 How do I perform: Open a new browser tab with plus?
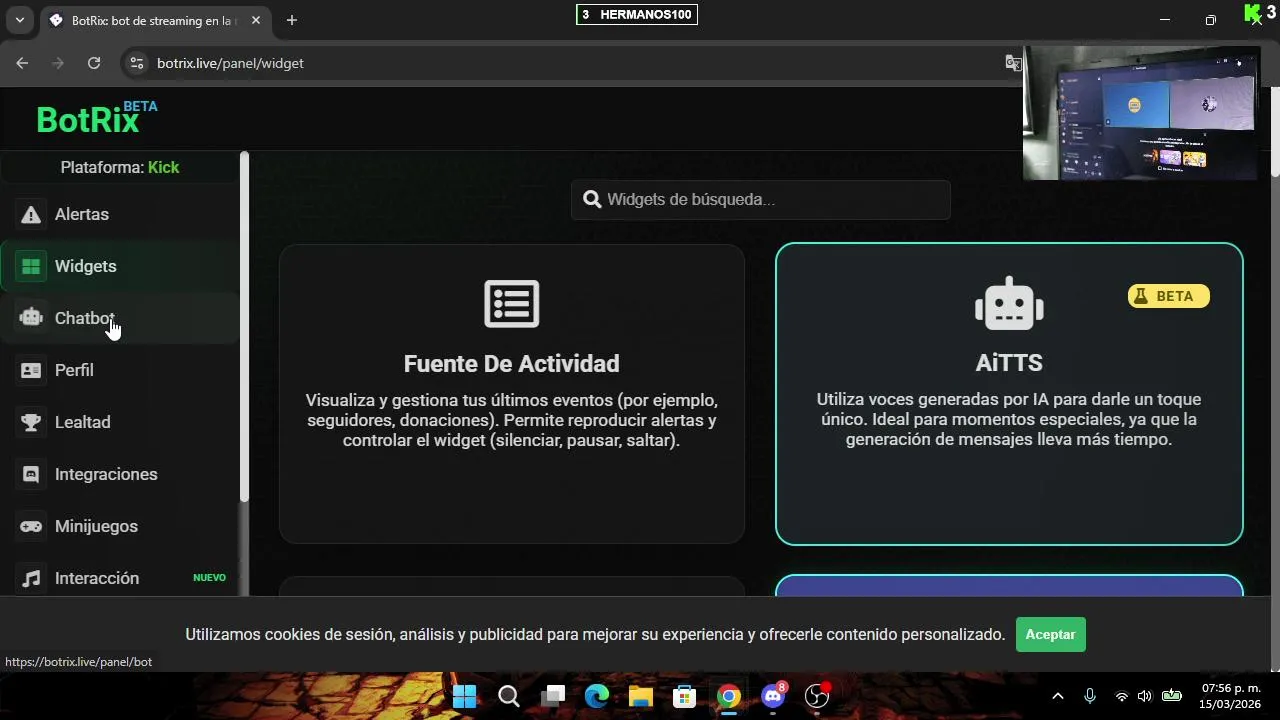coord(292,20)
